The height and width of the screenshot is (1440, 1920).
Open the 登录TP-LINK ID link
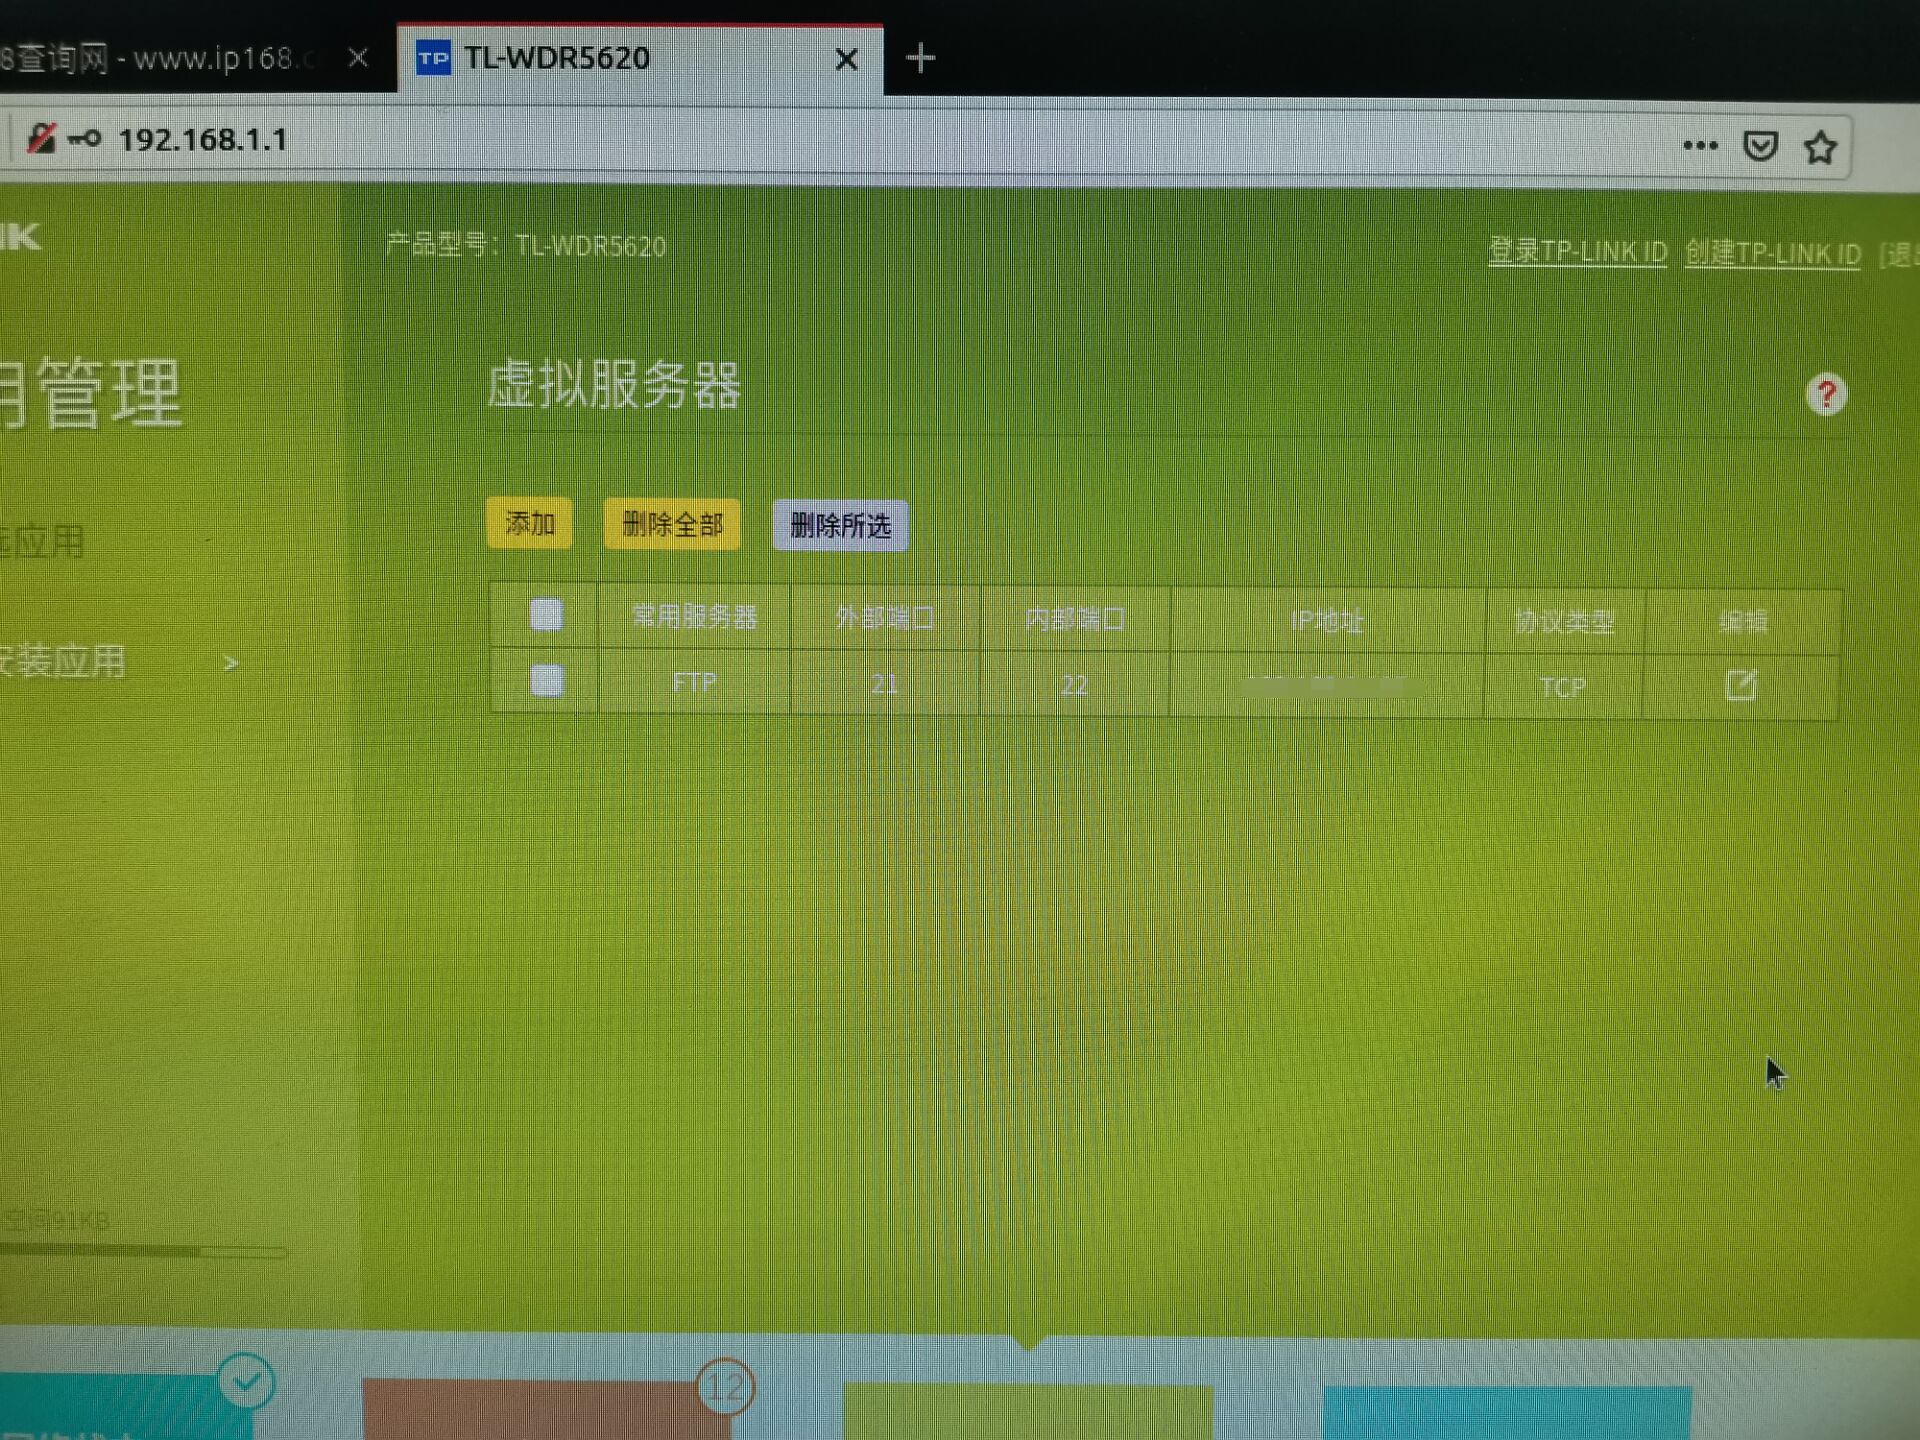click(1577, 251)
